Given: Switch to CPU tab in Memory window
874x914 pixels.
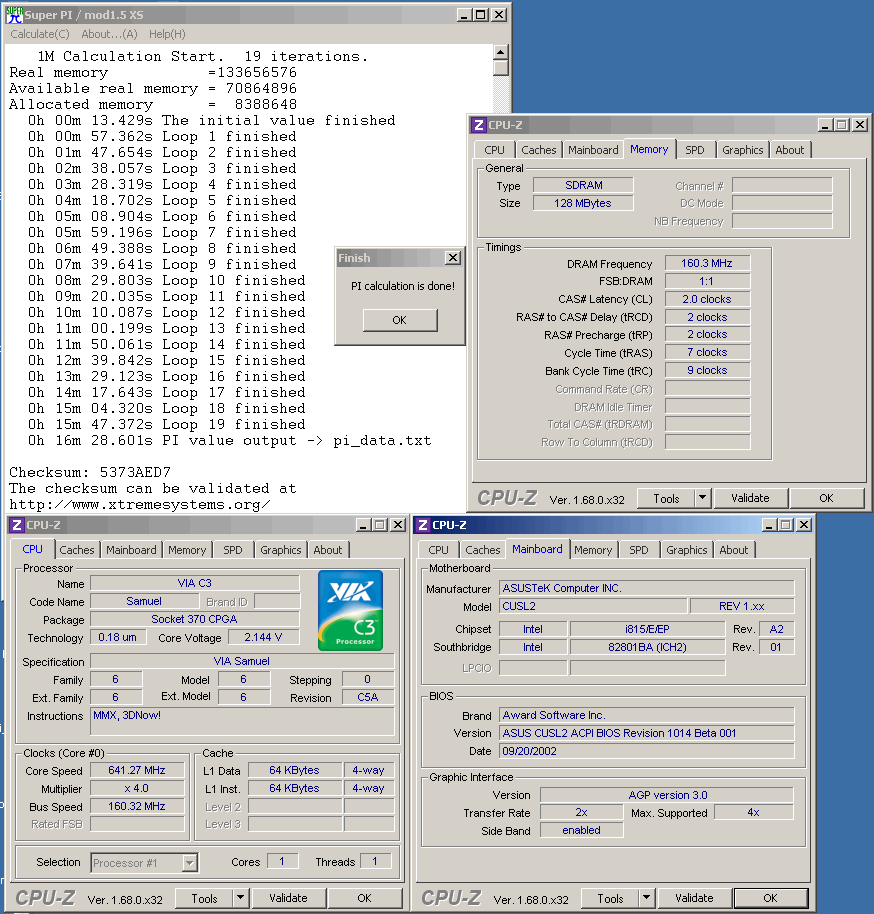Looking at the screenshot, I should point(494,150).
